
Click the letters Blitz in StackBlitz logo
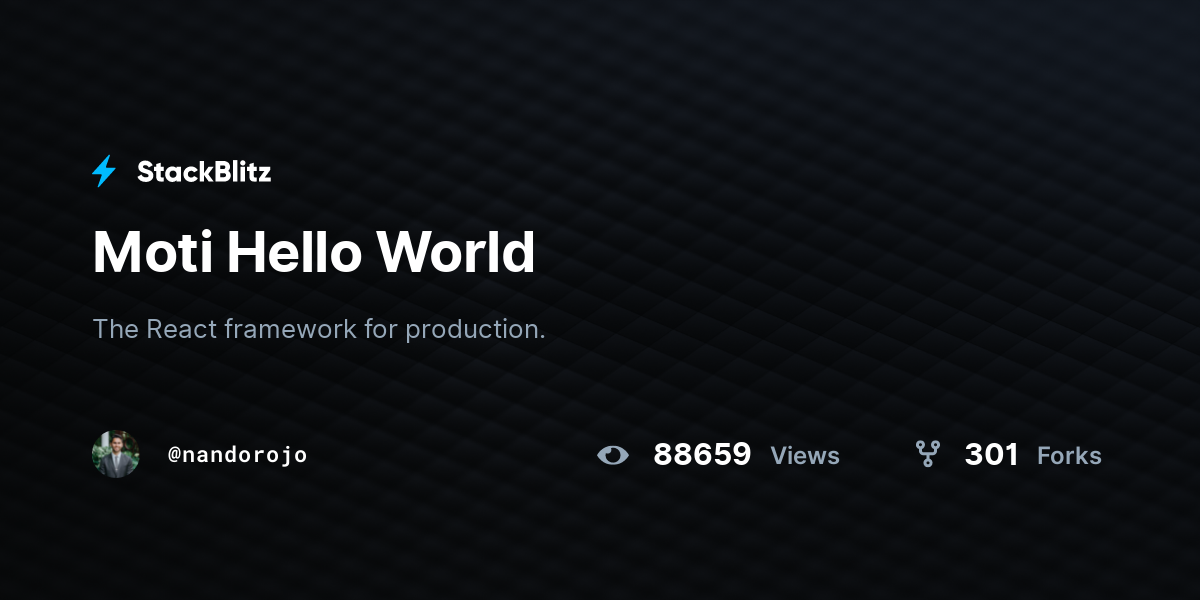[238, 172]
